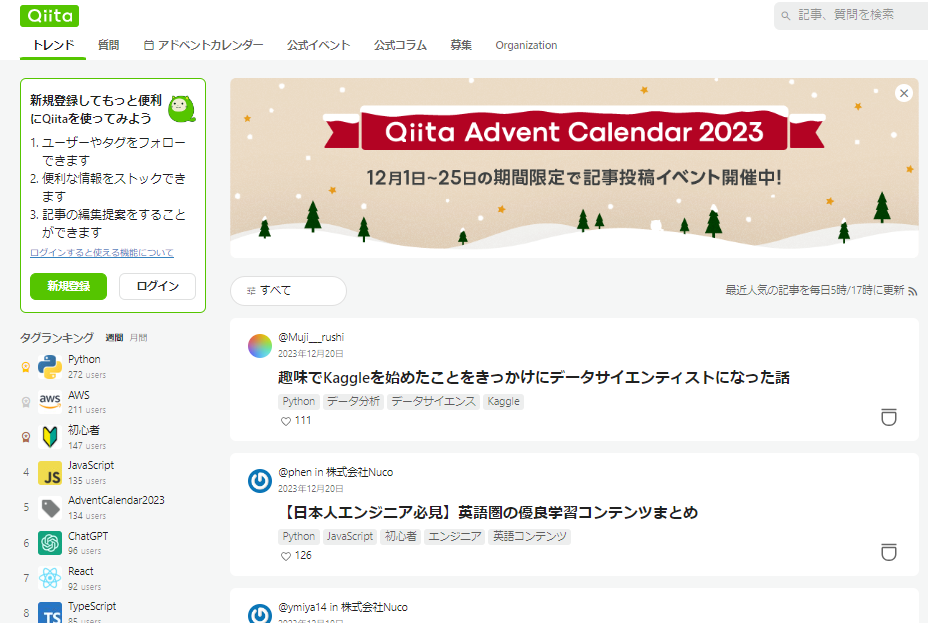The image size is (928, 623).
Task: Click the search magnifier icon
Action: click(785, 16)
